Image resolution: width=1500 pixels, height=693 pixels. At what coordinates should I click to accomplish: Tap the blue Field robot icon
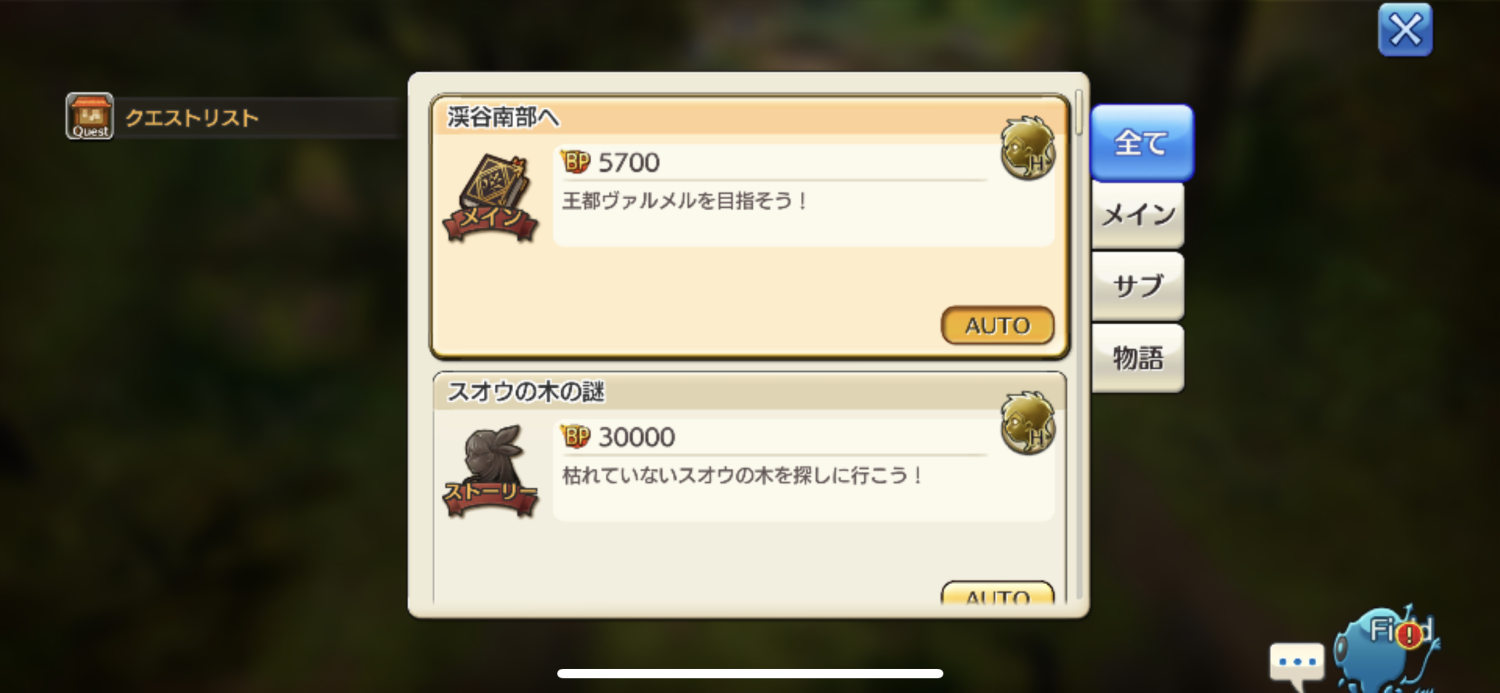(x=1389, y=647)
